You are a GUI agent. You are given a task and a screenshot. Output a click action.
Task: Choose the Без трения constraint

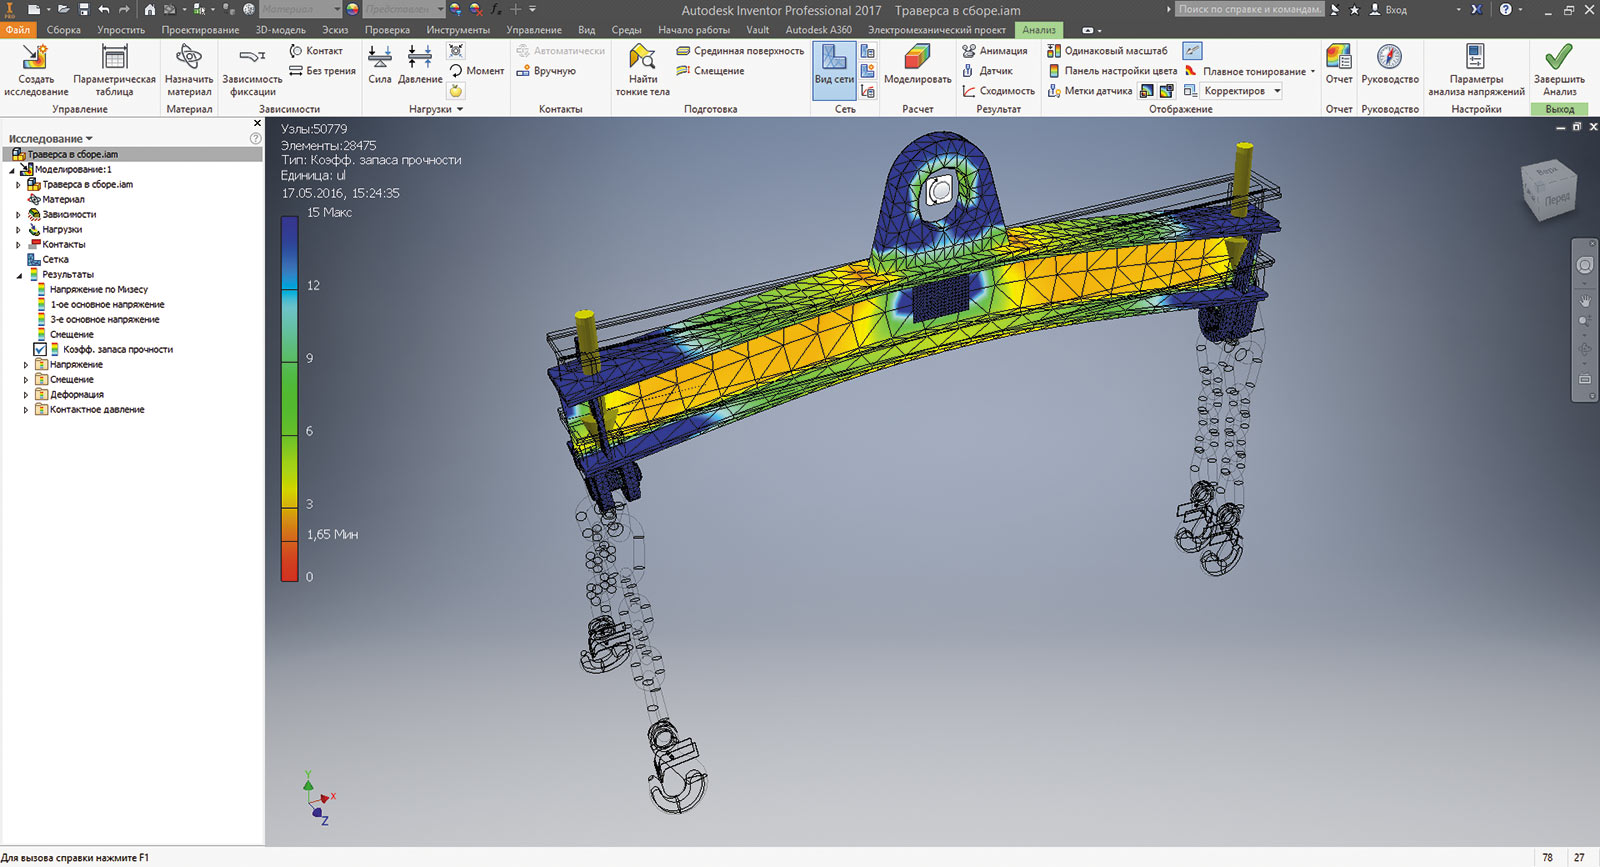point(323,71)
